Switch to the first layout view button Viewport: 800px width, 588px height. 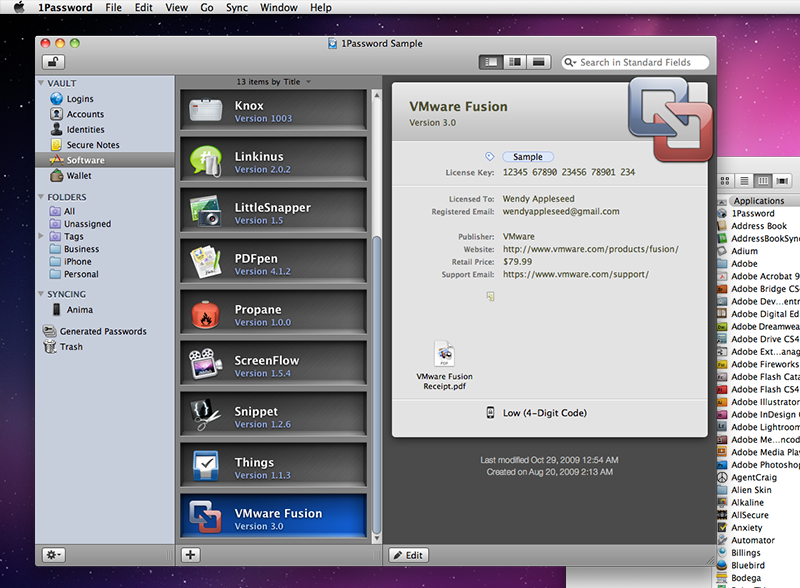(491, 62)
